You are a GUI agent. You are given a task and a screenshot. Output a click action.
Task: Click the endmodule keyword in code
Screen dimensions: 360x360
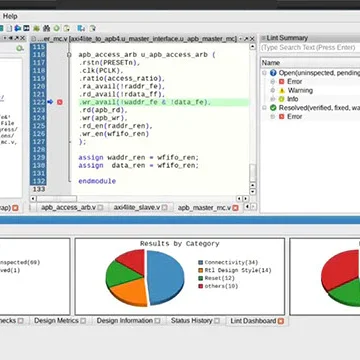pos(97,181)
